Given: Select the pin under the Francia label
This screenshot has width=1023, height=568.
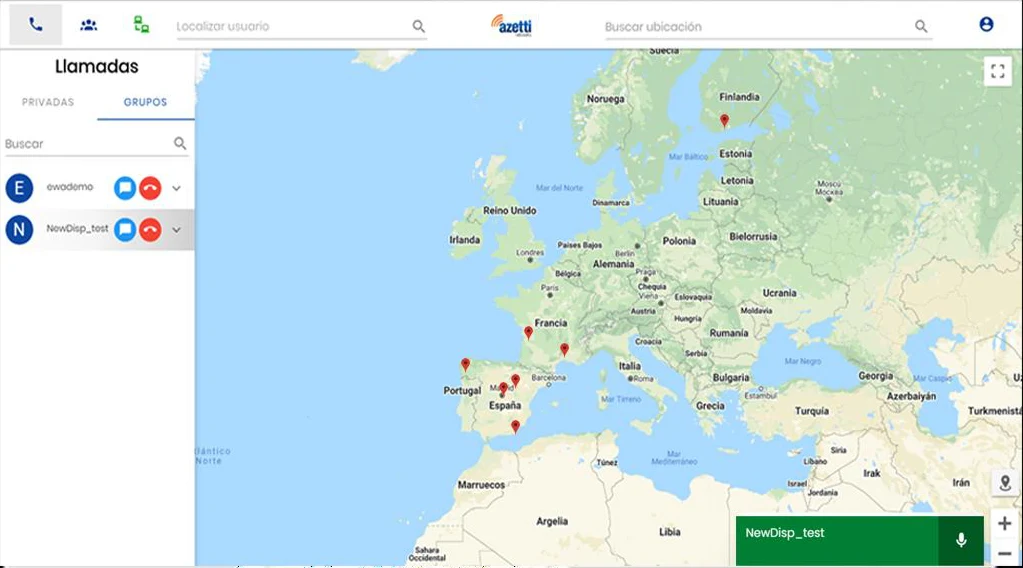Looking at the screenshot, I should (x=528, y=333).
